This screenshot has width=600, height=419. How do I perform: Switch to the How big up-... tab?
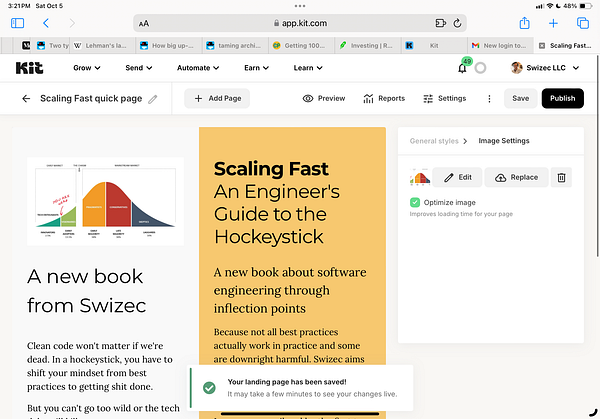click(x=168, y=46)
